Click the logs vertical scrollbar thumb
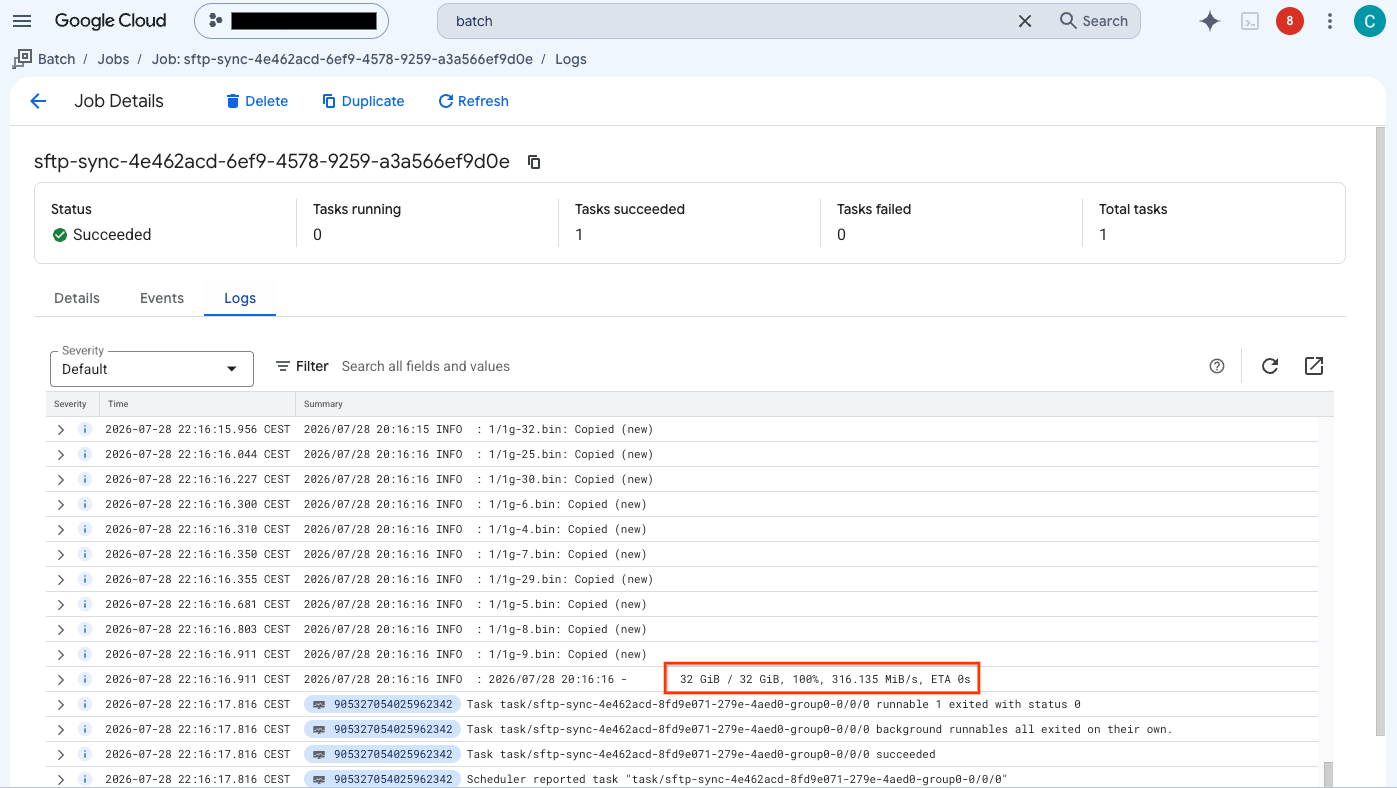The height and width of the screenshot is (788, 1397). [1329, 774]
